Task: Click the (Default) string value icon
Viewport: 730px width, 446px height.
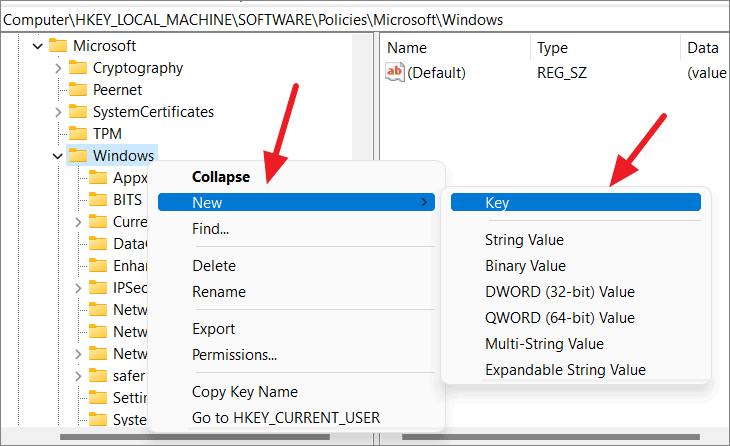Action: (x=395, y=72)
